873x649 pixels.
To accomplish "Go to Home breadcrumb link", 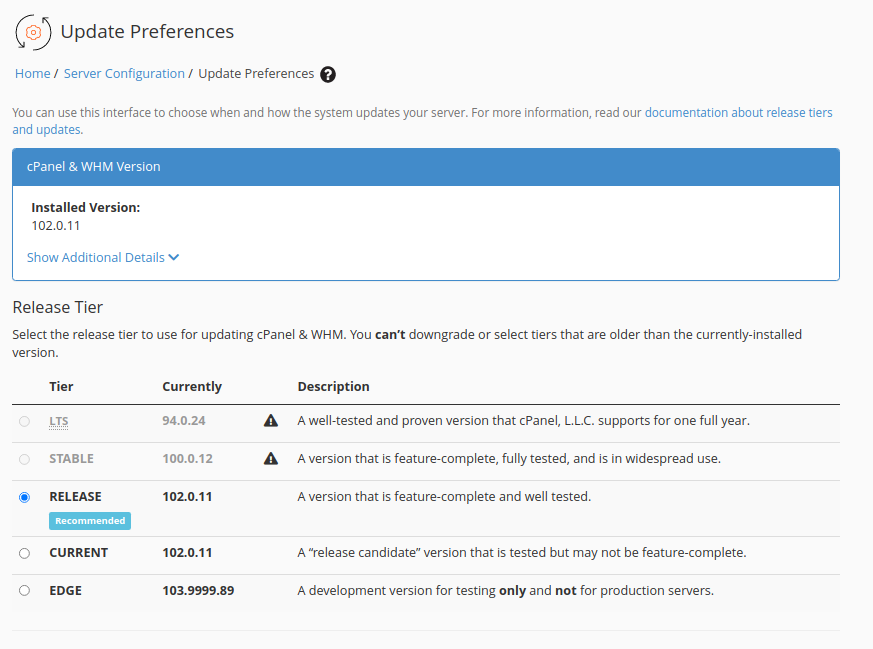I will click(32, 74).
